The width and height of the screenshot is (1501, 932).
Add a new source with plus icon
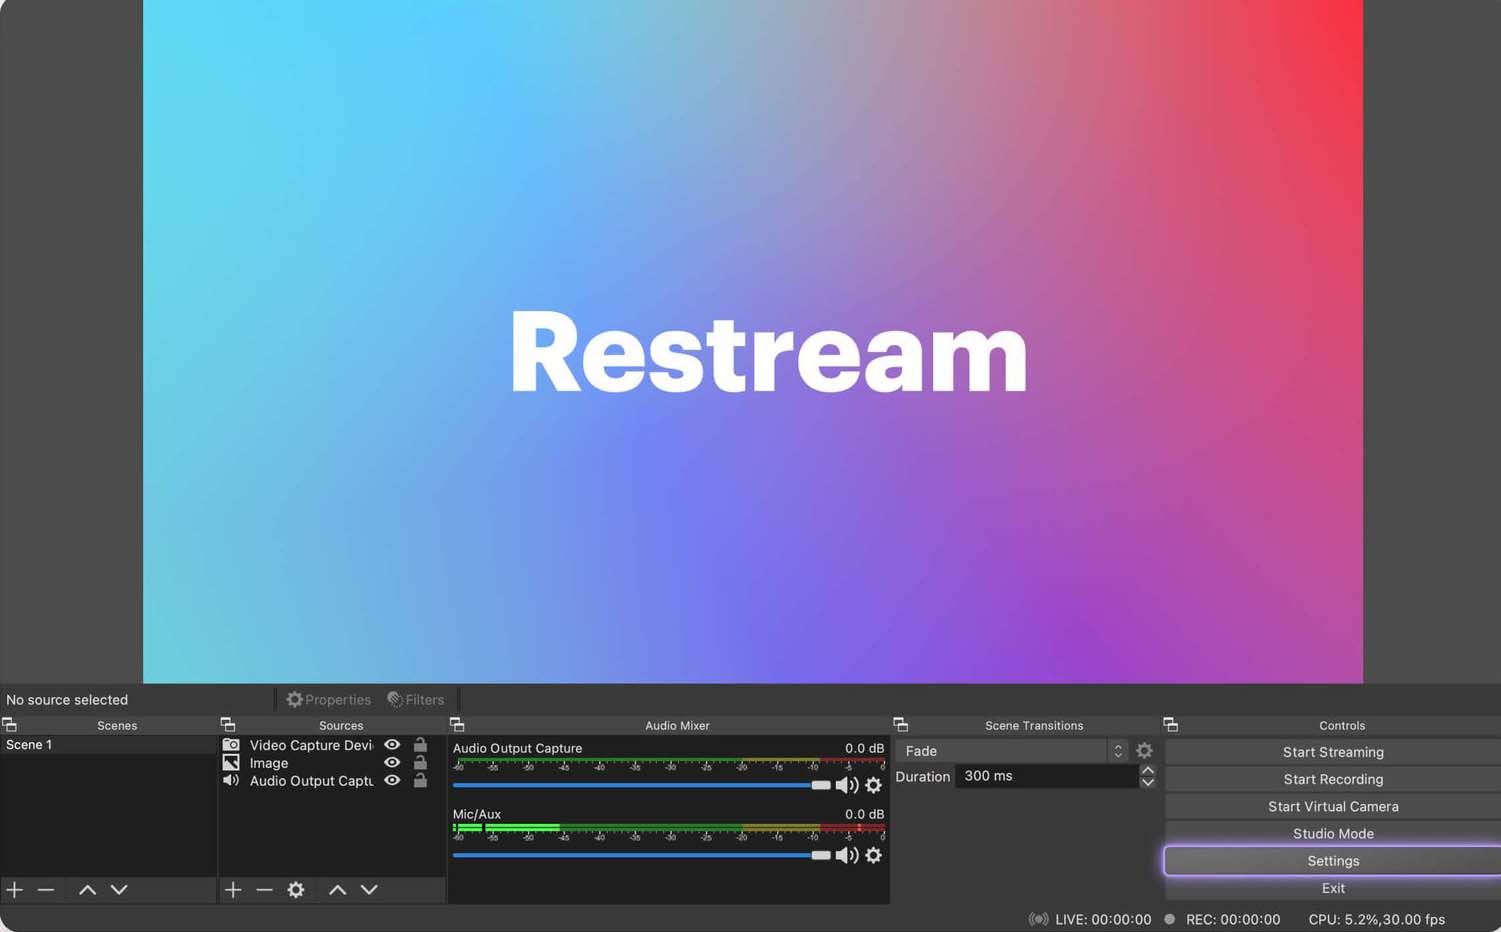click(233, 889)
